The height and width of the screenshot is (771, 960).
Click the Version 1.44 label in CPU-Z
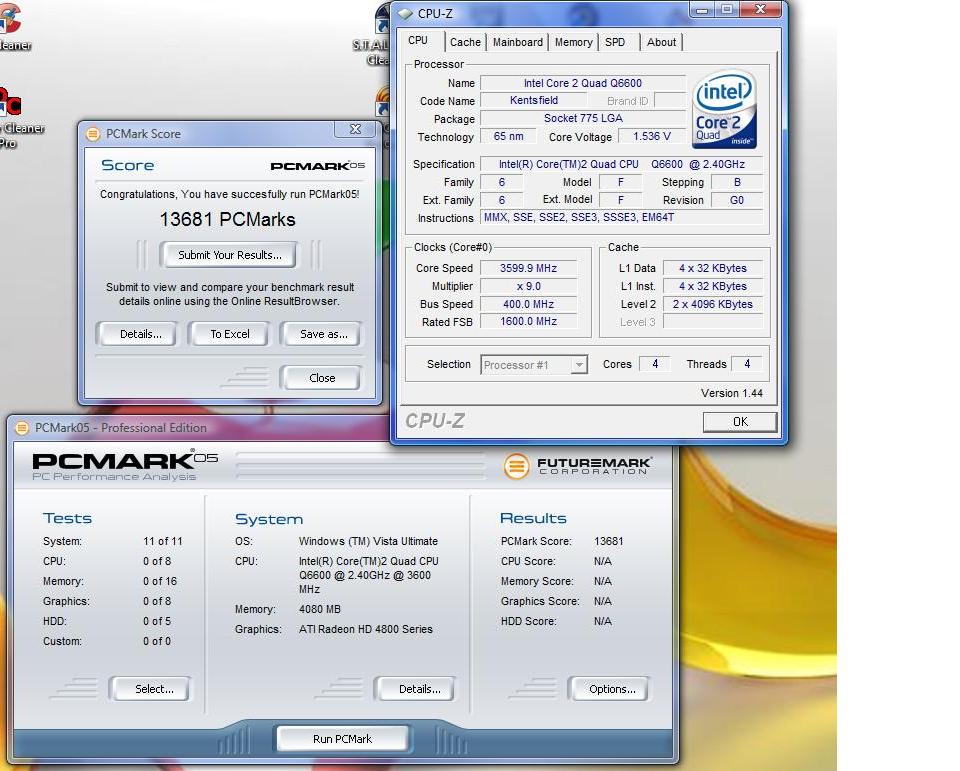coord(732,393)
